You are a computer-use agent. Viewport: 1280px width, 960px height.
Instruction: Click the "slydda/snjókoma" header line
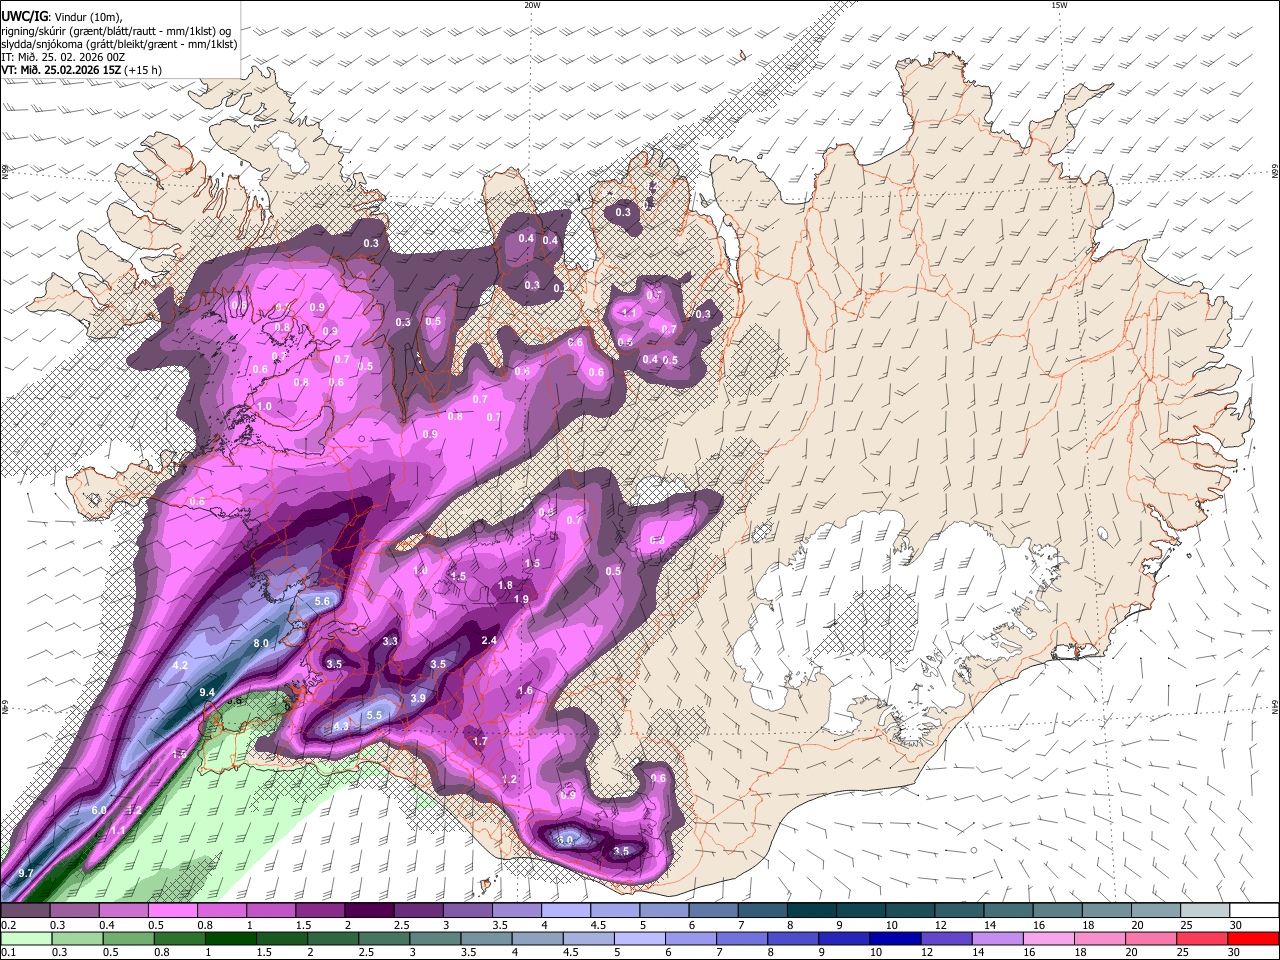point(119,44)
